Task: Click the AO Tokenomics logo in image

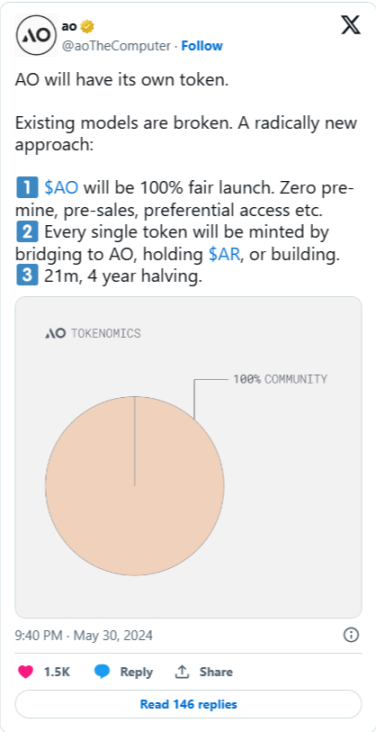Action: (x=56, y=333)
